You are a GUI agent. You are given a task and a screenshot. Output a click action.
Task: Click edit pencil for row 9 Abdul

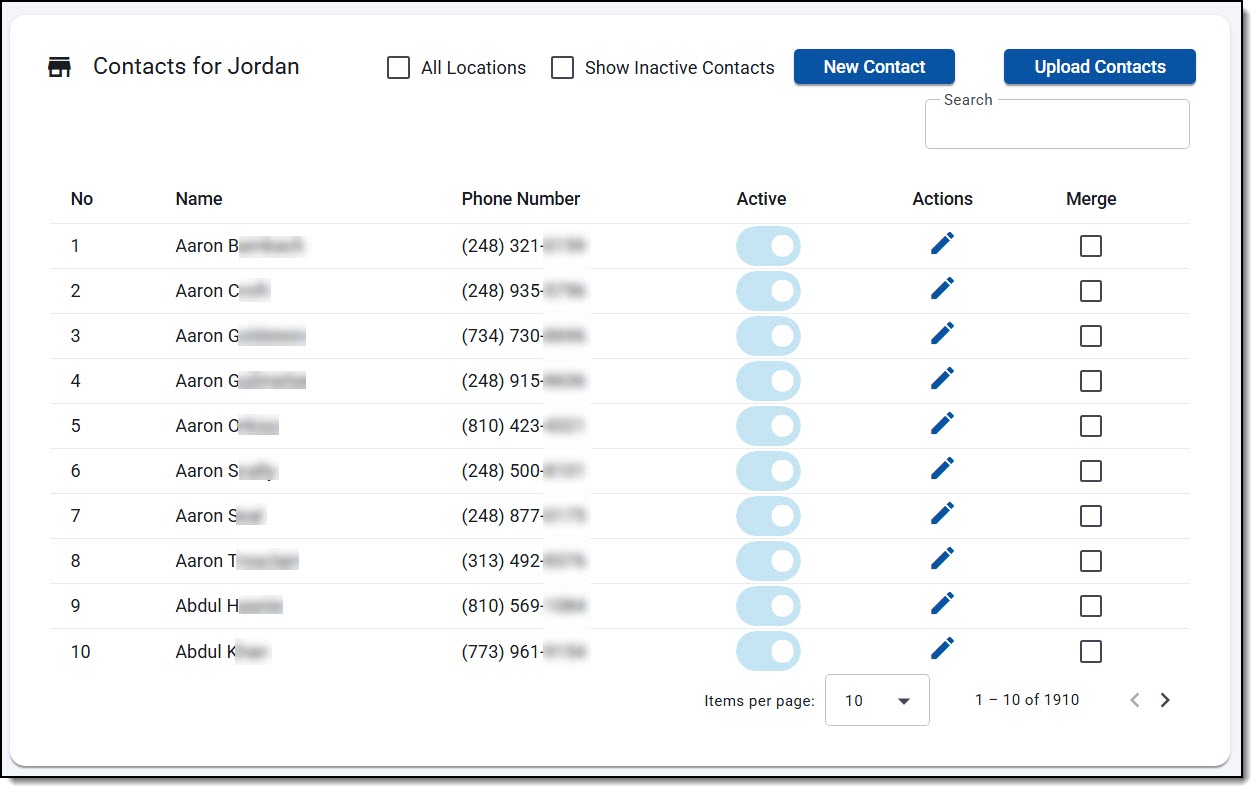942,603
